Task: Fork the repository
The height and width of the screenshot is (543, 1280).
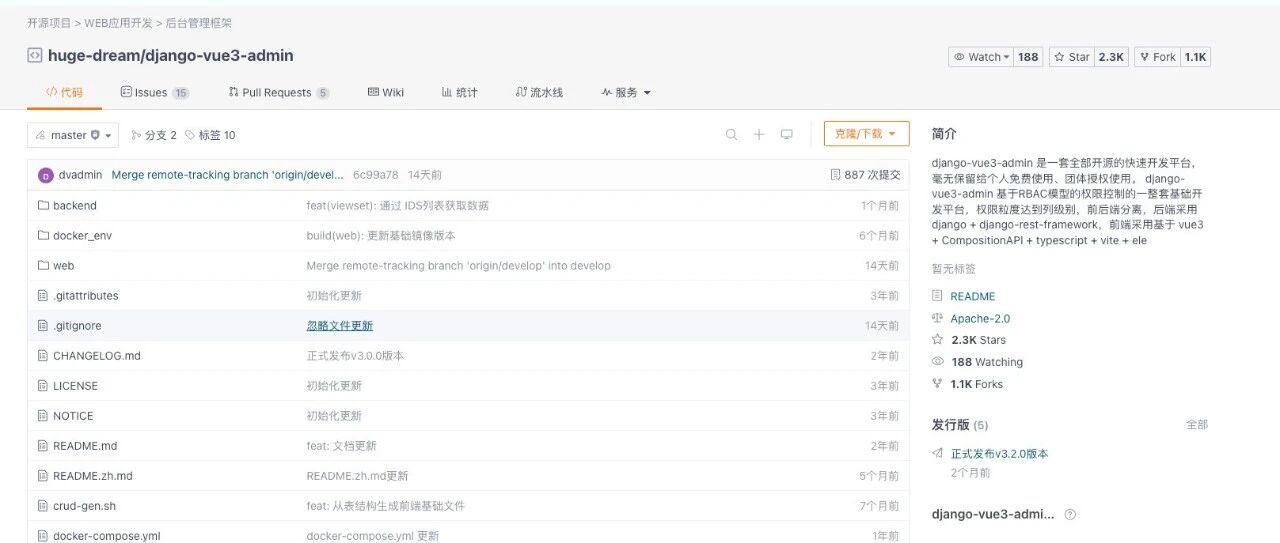Action: click(x=1157, y=57)
